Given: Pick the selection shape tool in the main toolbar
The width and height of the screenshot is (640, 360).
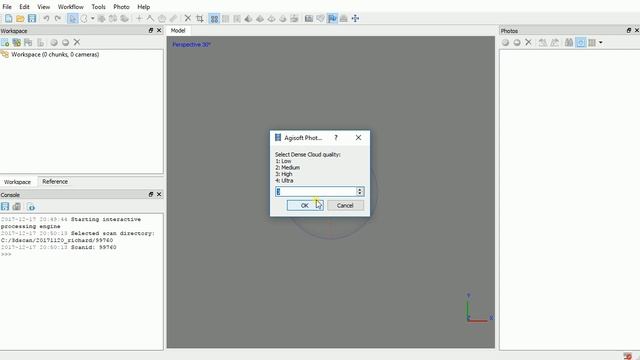Looking at the screenshot, I should click(84, 18).
